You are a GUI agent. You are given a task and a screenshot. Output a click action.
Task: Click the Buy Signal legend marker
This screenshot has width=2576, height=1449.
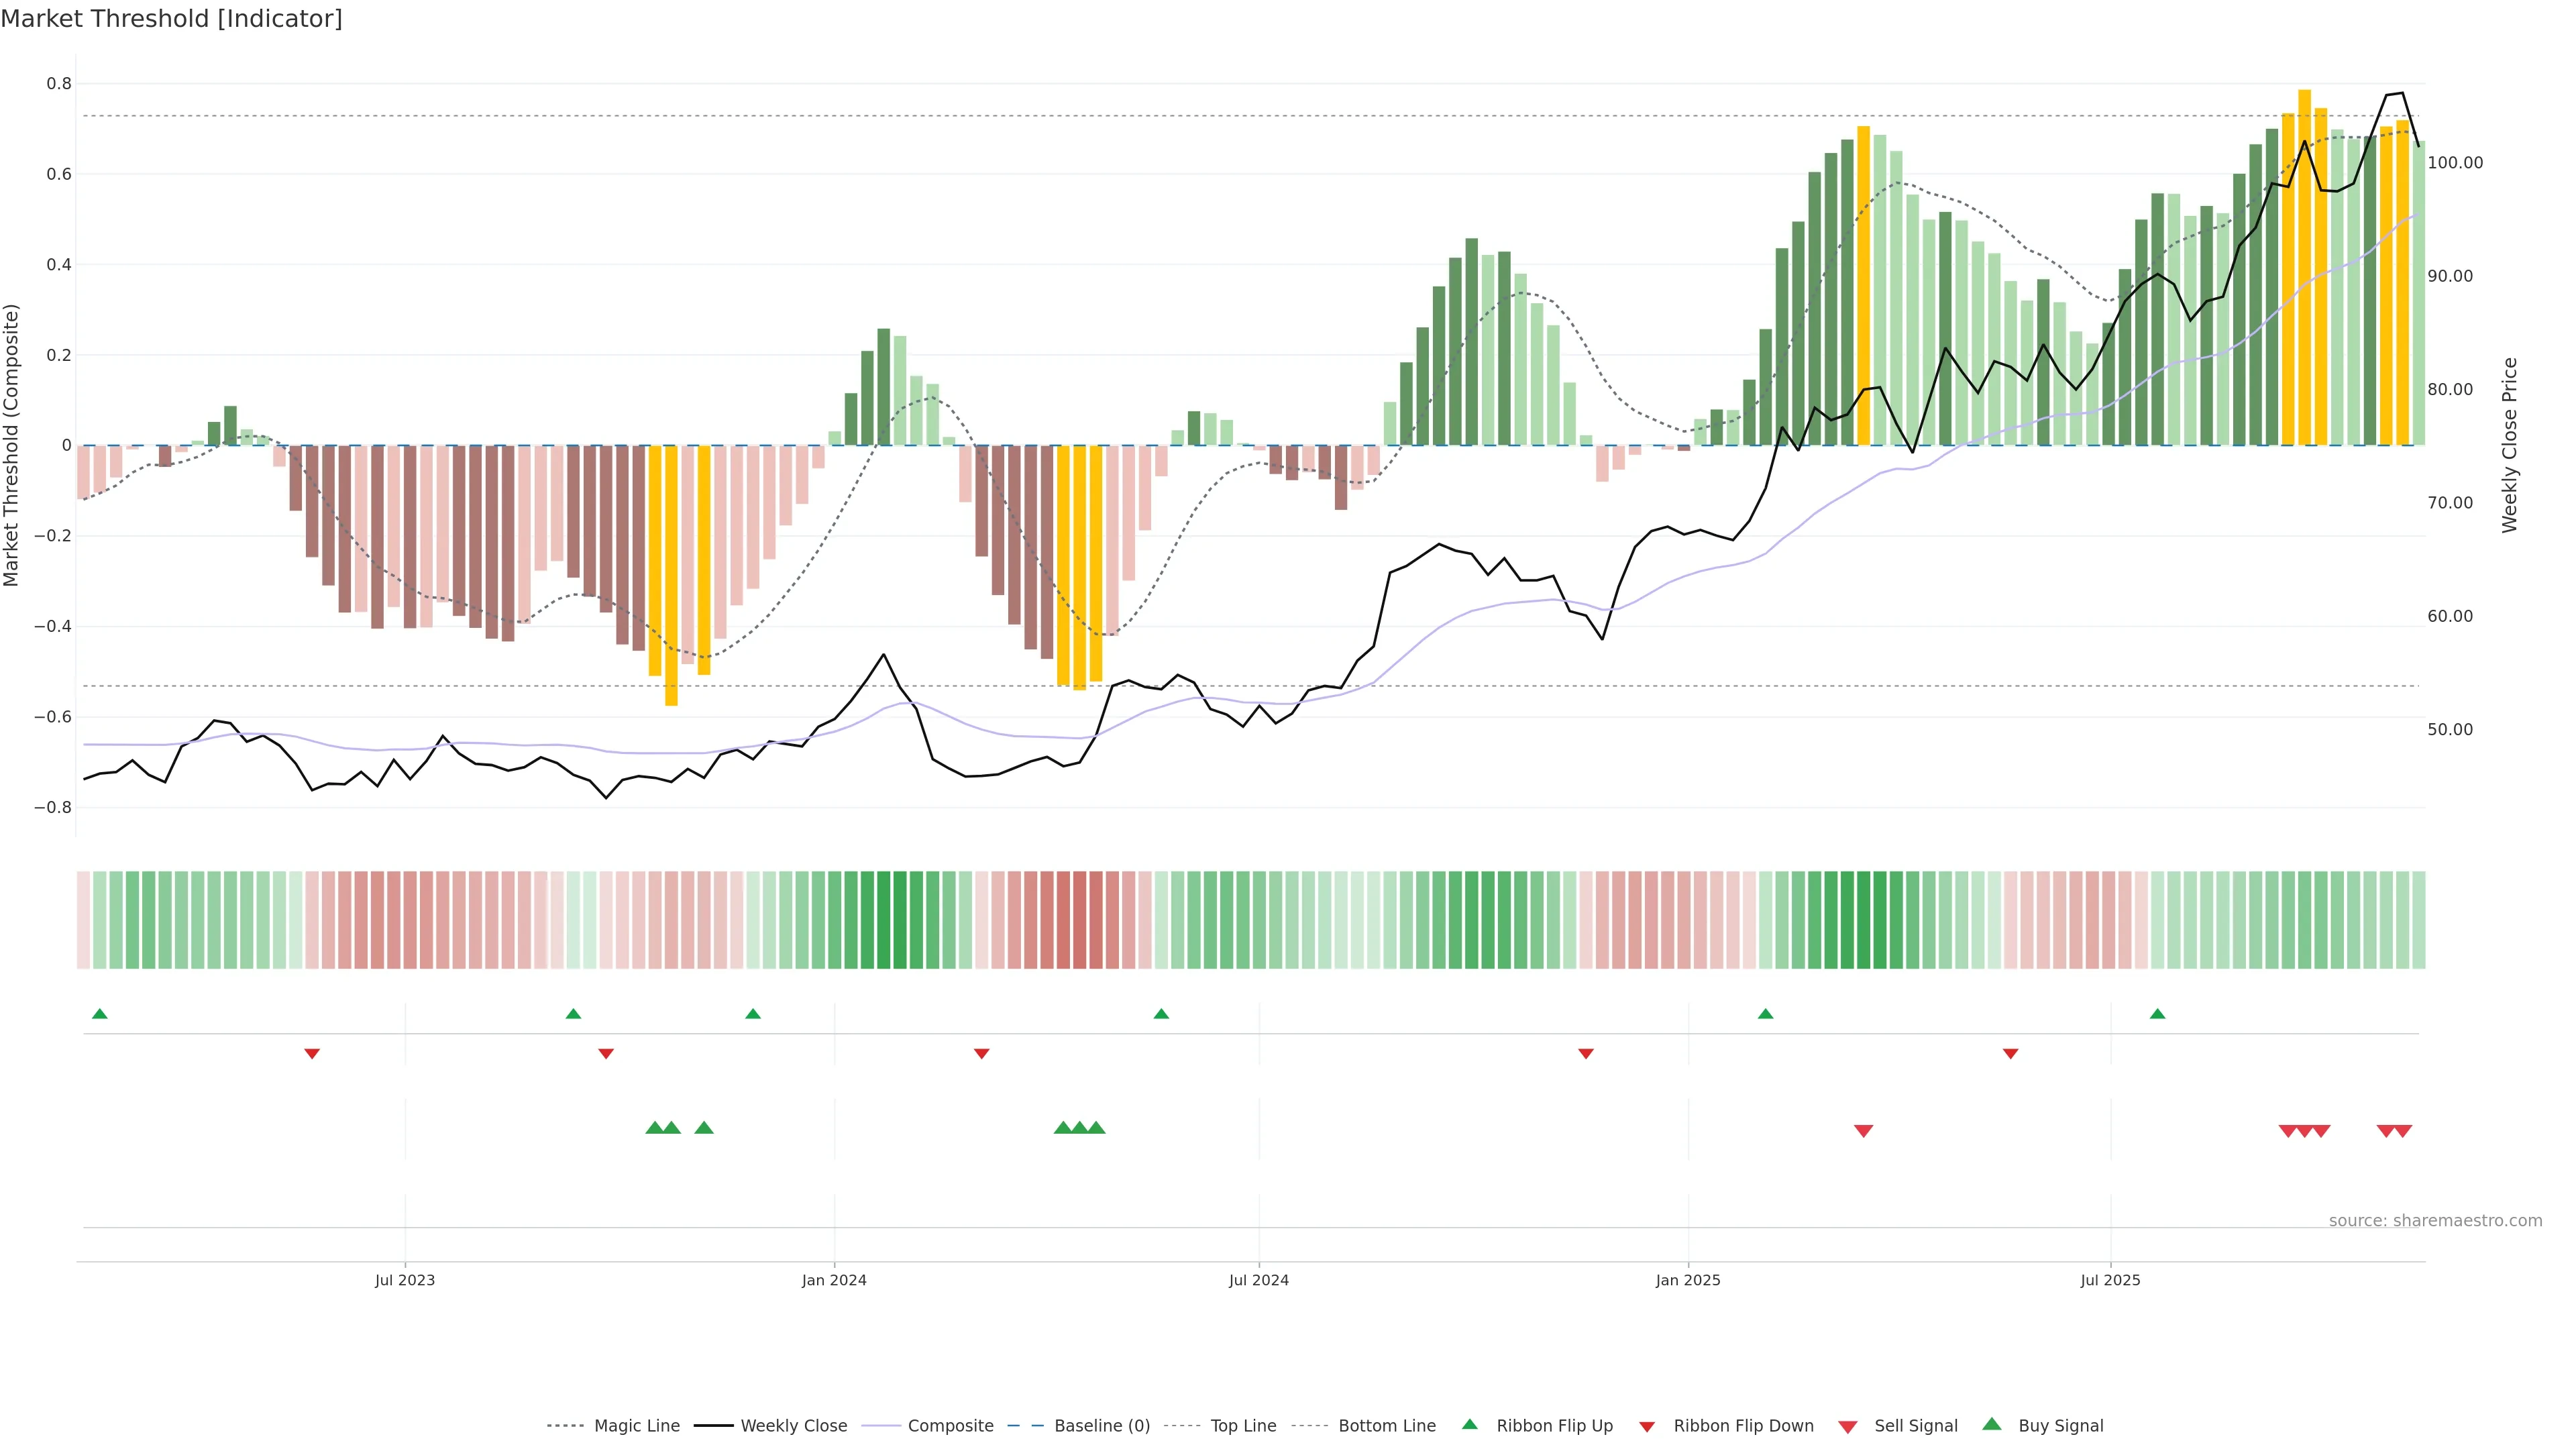tap(1991, 1424)
